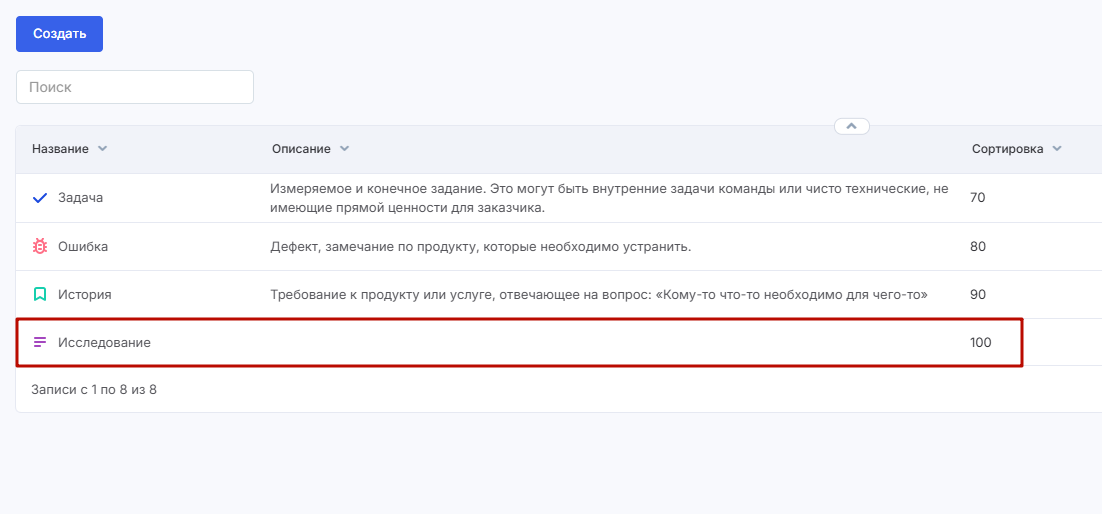Focus the Поиск search field

tap(135, 87)
